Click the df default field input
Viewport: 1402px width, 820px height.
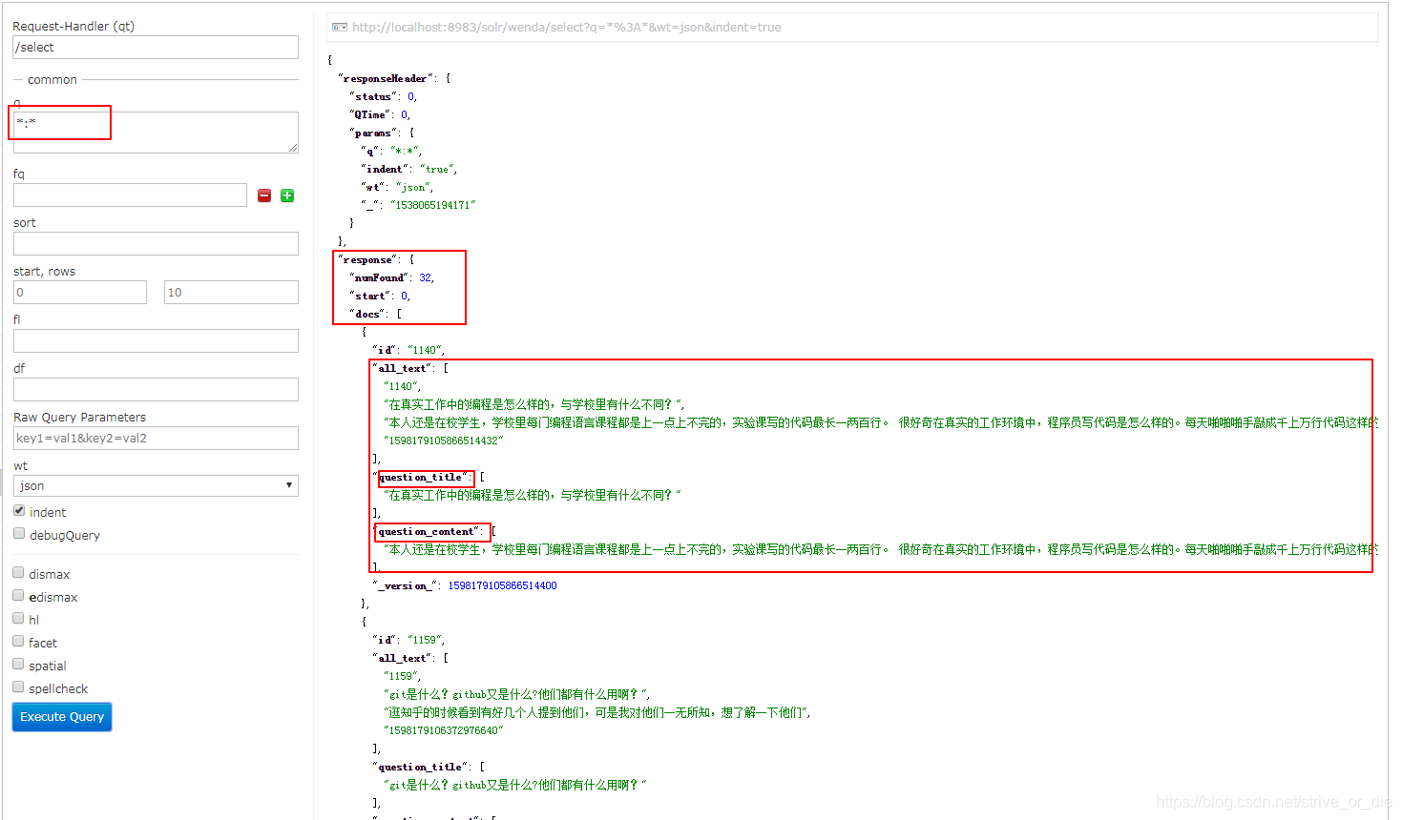(x=156, y=389)
